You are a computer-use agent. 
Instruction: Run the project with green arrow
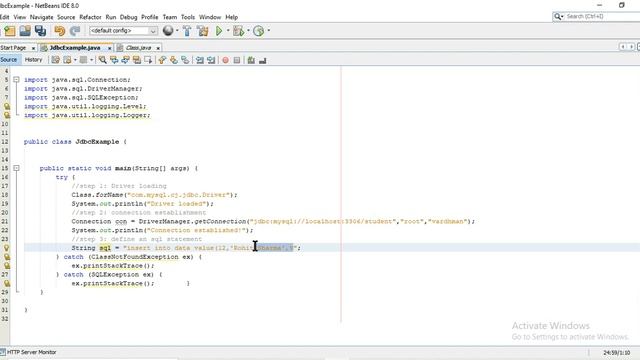point(219,31)
